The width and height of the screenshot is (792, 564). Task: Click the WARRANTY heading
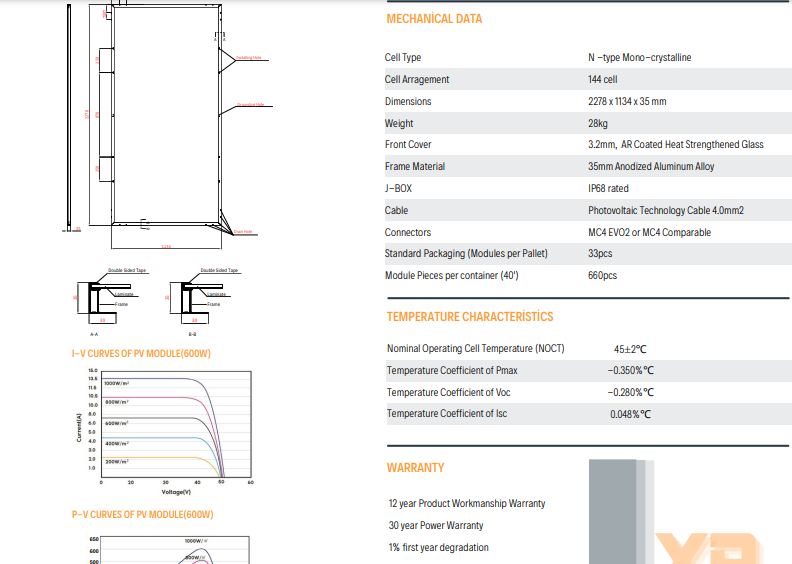click(x=415, y=468)
